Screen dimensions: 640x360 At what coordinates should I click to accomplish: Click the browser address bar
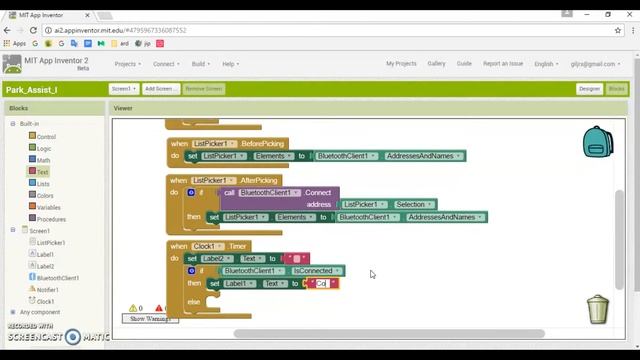coord(333,30)
